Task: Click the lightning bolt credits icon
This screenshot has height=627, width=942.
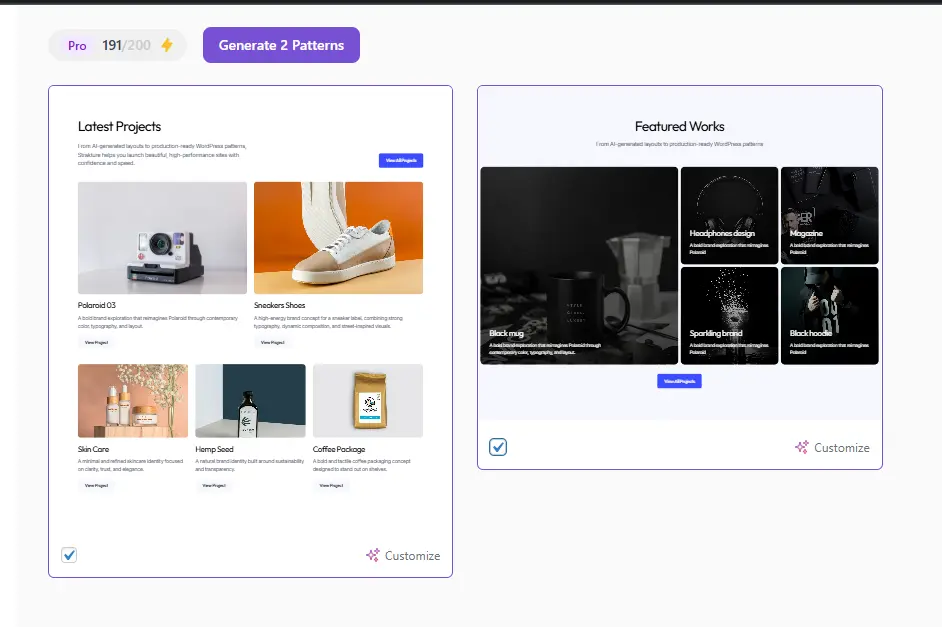Action: 167,45
